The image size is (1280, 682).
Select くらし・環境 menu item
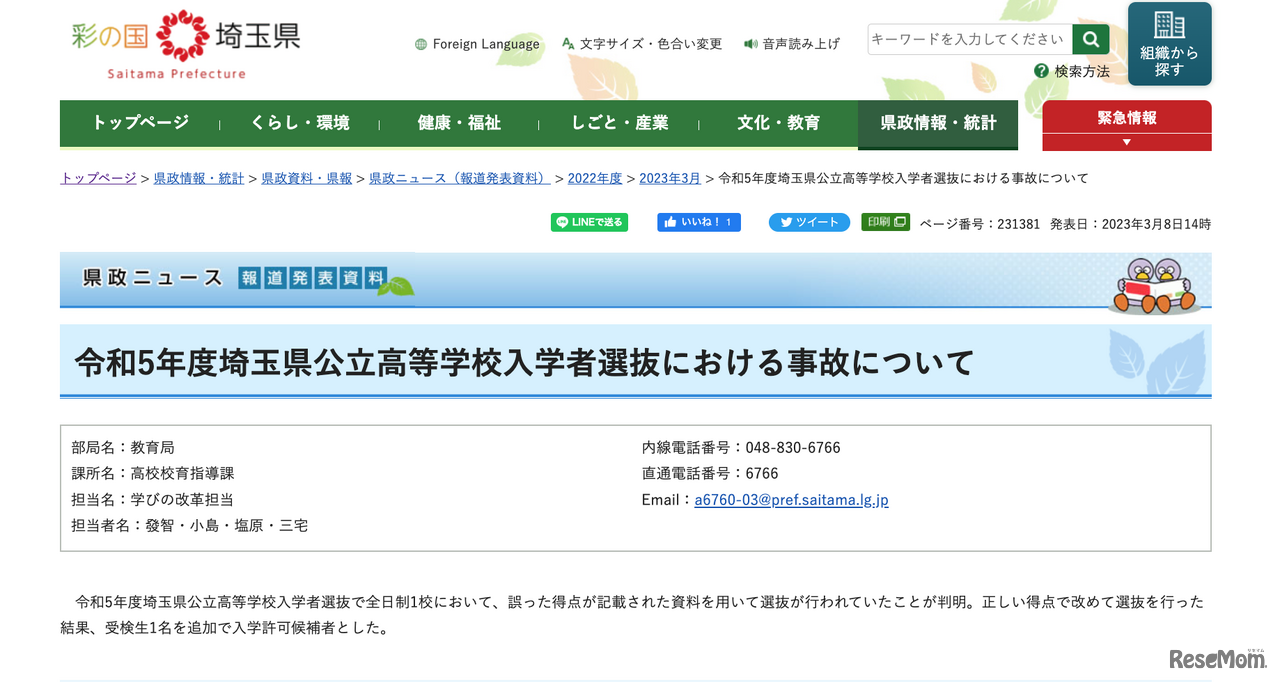coord(300,123)
